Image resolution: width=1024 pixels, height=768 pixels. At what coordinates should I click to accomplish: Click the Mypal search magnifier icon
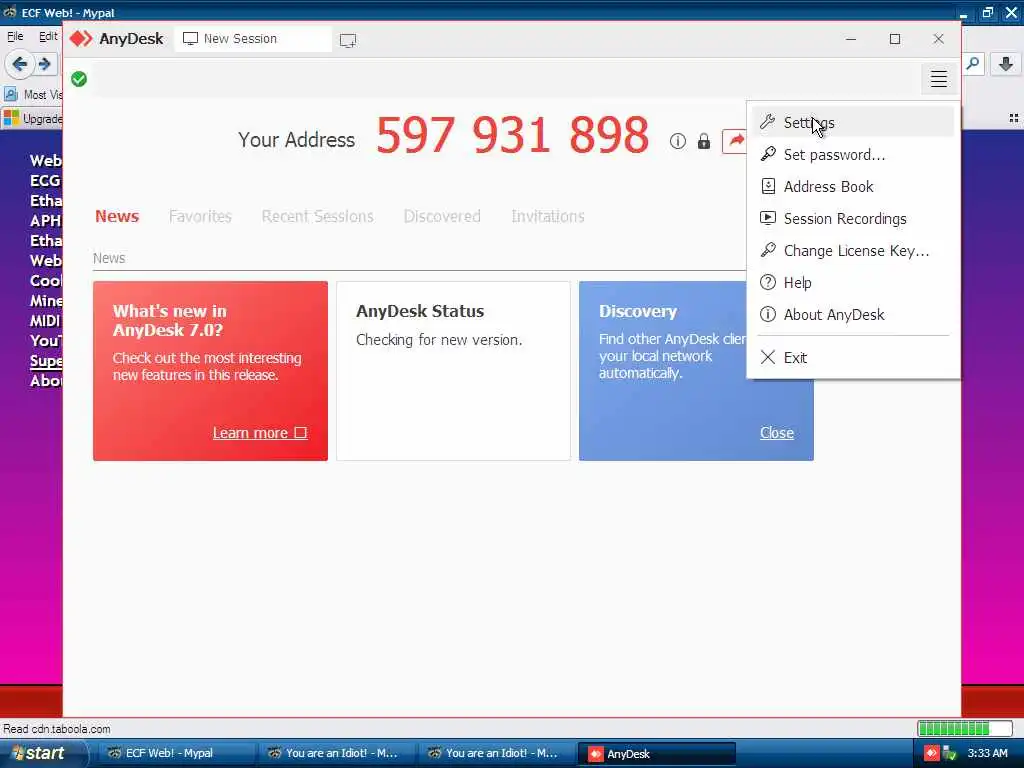pos(973,64)
